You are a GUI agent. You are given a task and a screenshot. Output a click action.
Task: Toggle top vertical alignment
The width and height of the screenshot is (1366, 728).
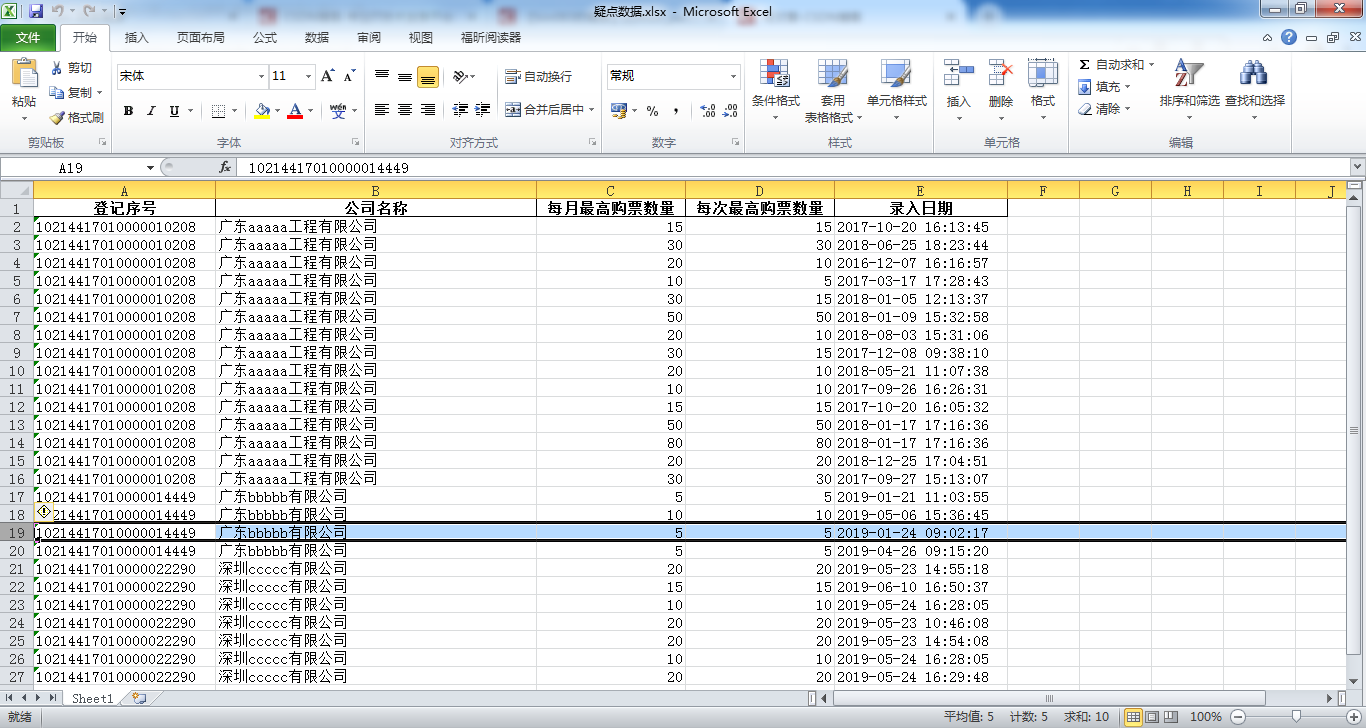coord(382,76)
